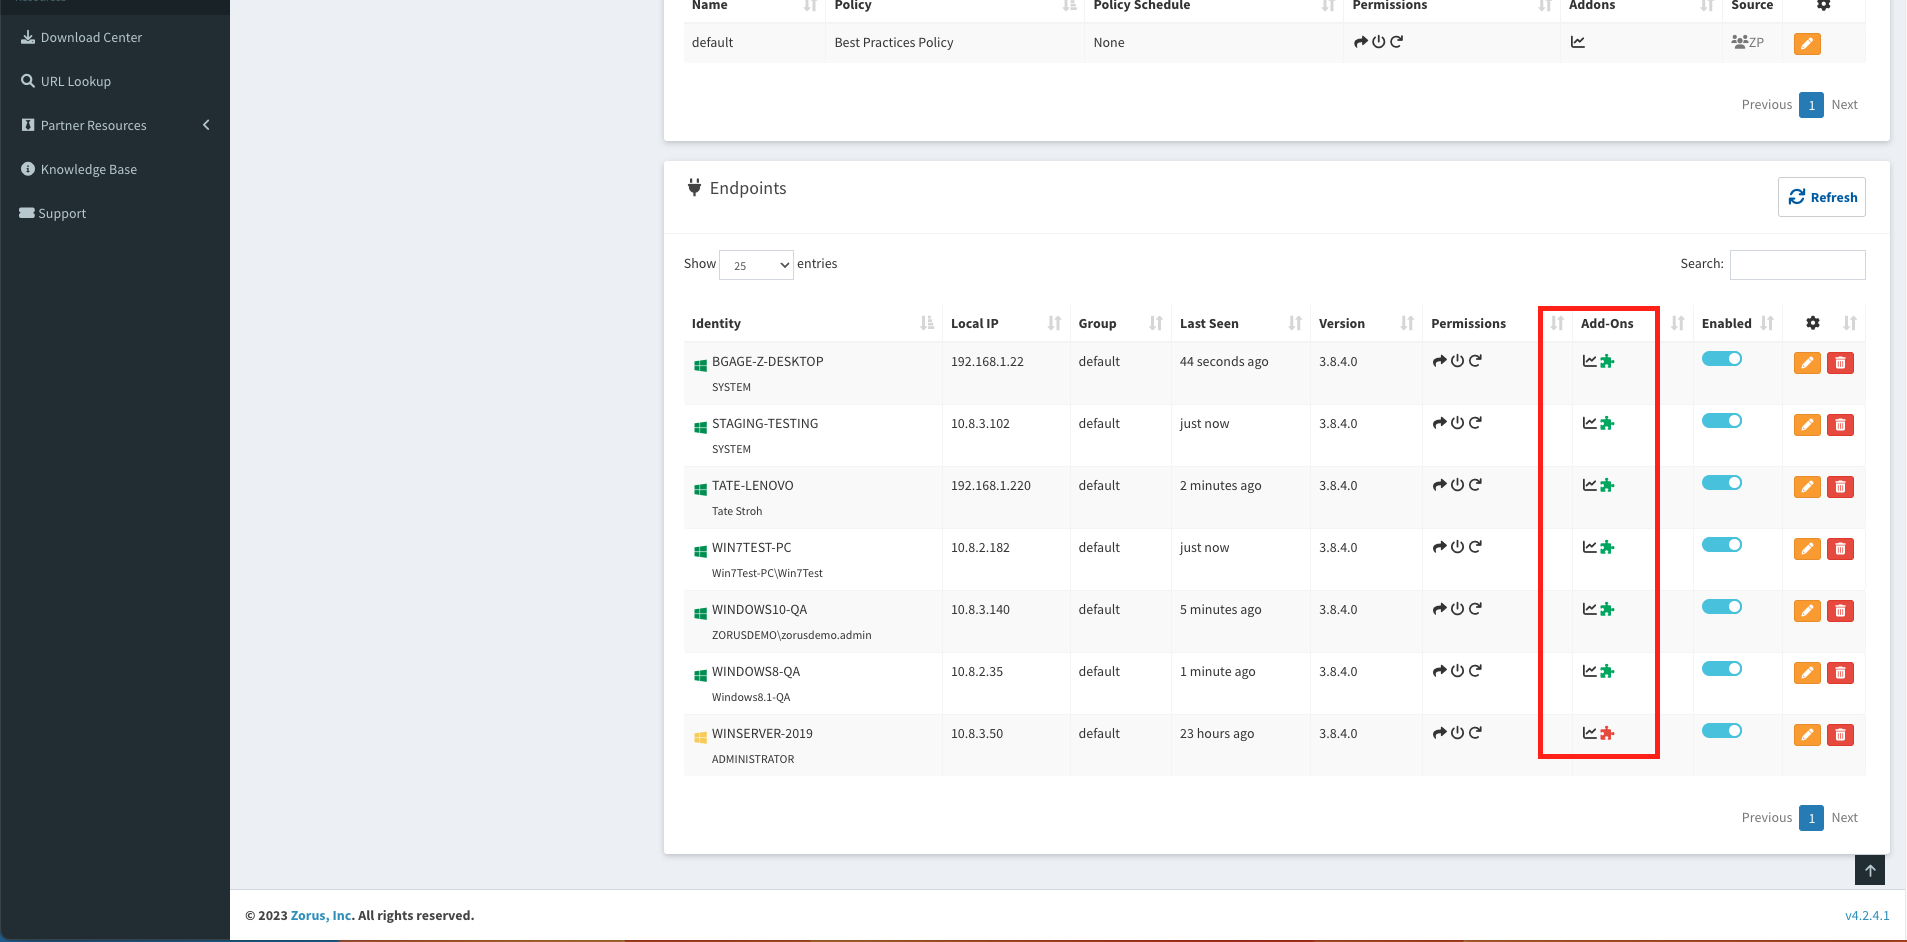Expand the Partner Resources menu

115,125
